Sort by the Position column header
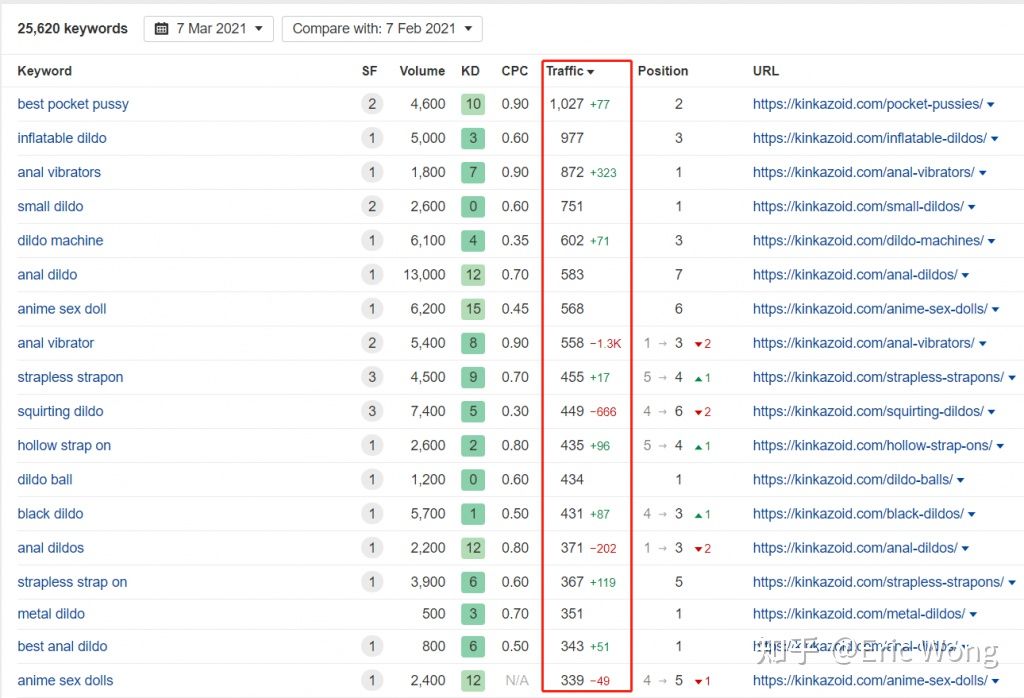This screenshot has width=1024, height=698. click(663, 71)
